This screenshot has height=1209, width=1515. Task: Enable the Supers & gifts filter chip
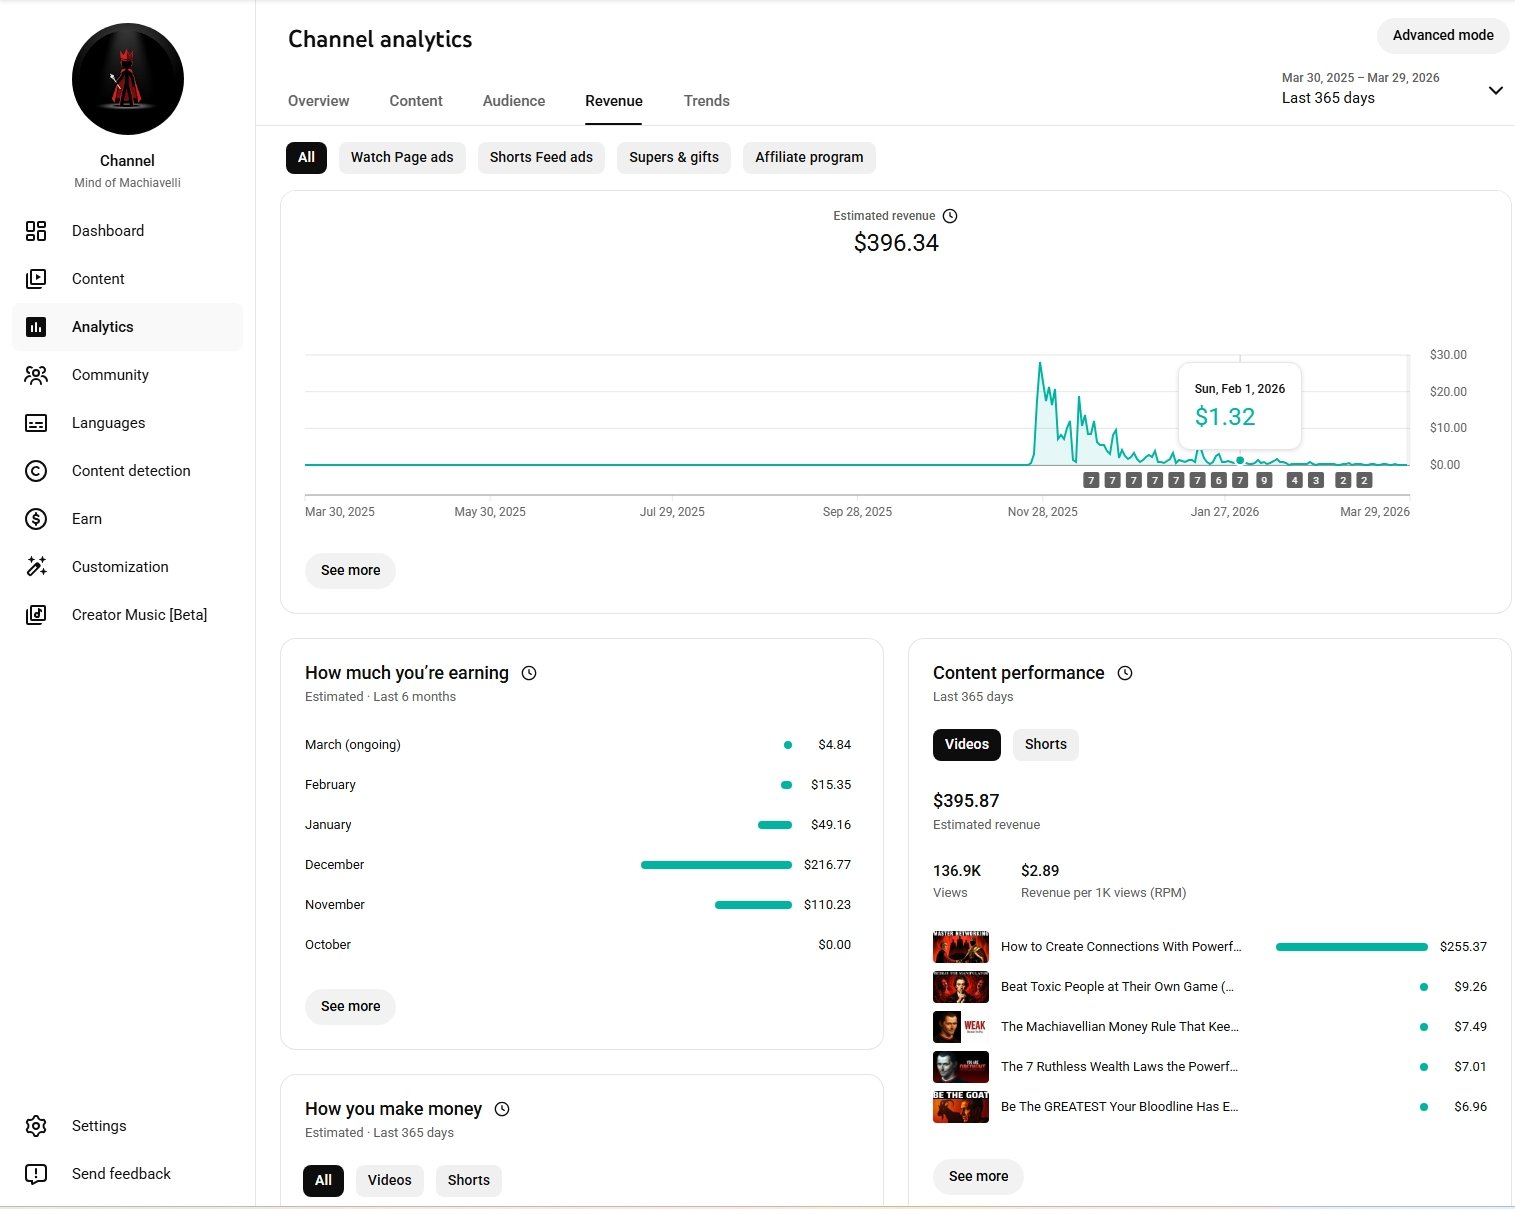coord(673,158)
